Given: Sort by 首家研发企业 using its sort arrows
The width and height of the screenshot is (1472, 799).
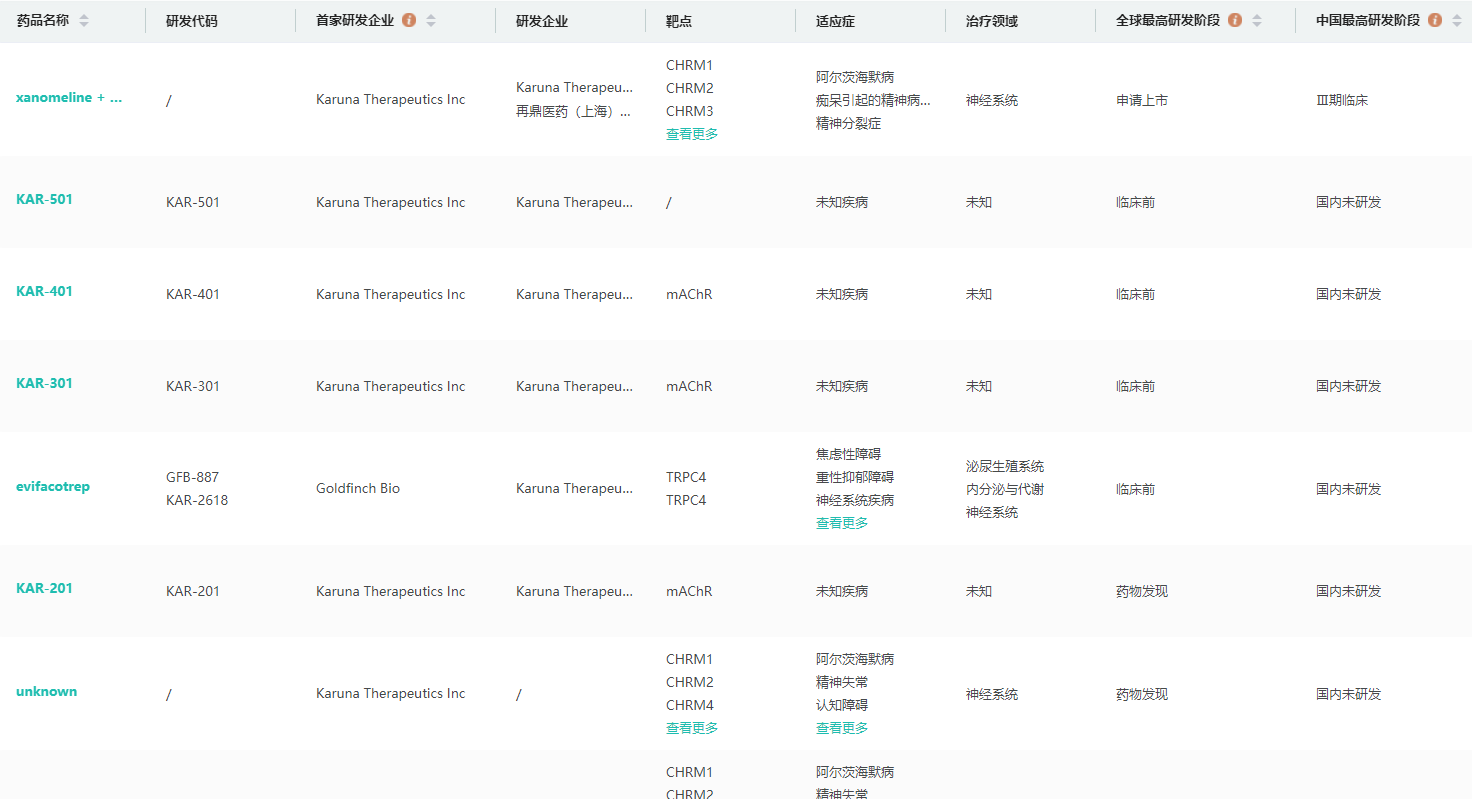Looking at the screenshot, I should 431,21.
